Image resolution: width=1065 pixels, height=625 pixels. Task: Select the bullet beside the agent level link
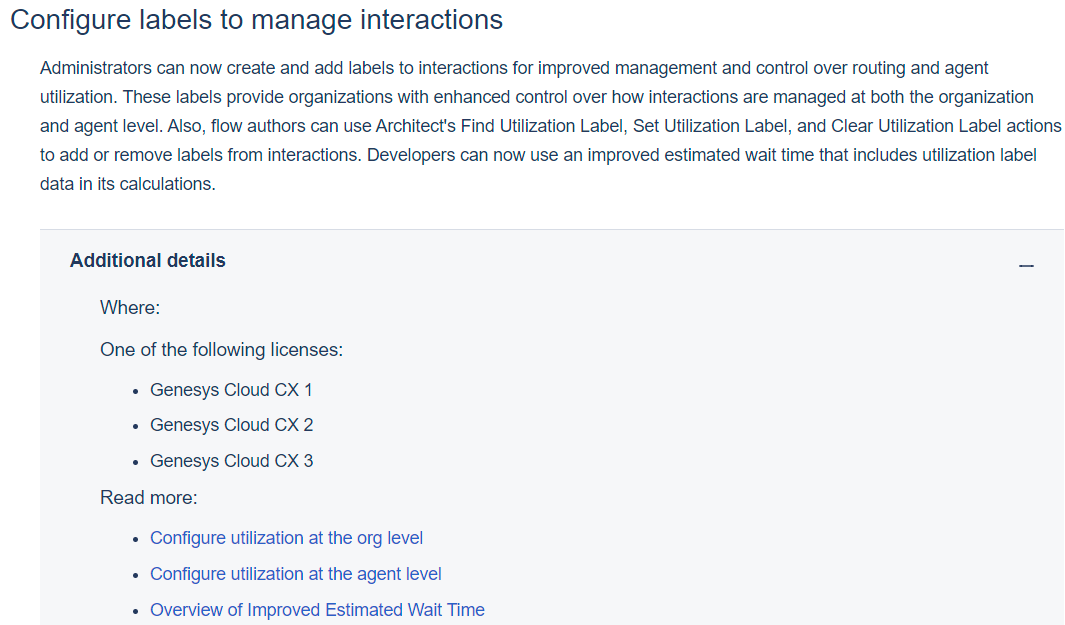[x=137, y=573]
